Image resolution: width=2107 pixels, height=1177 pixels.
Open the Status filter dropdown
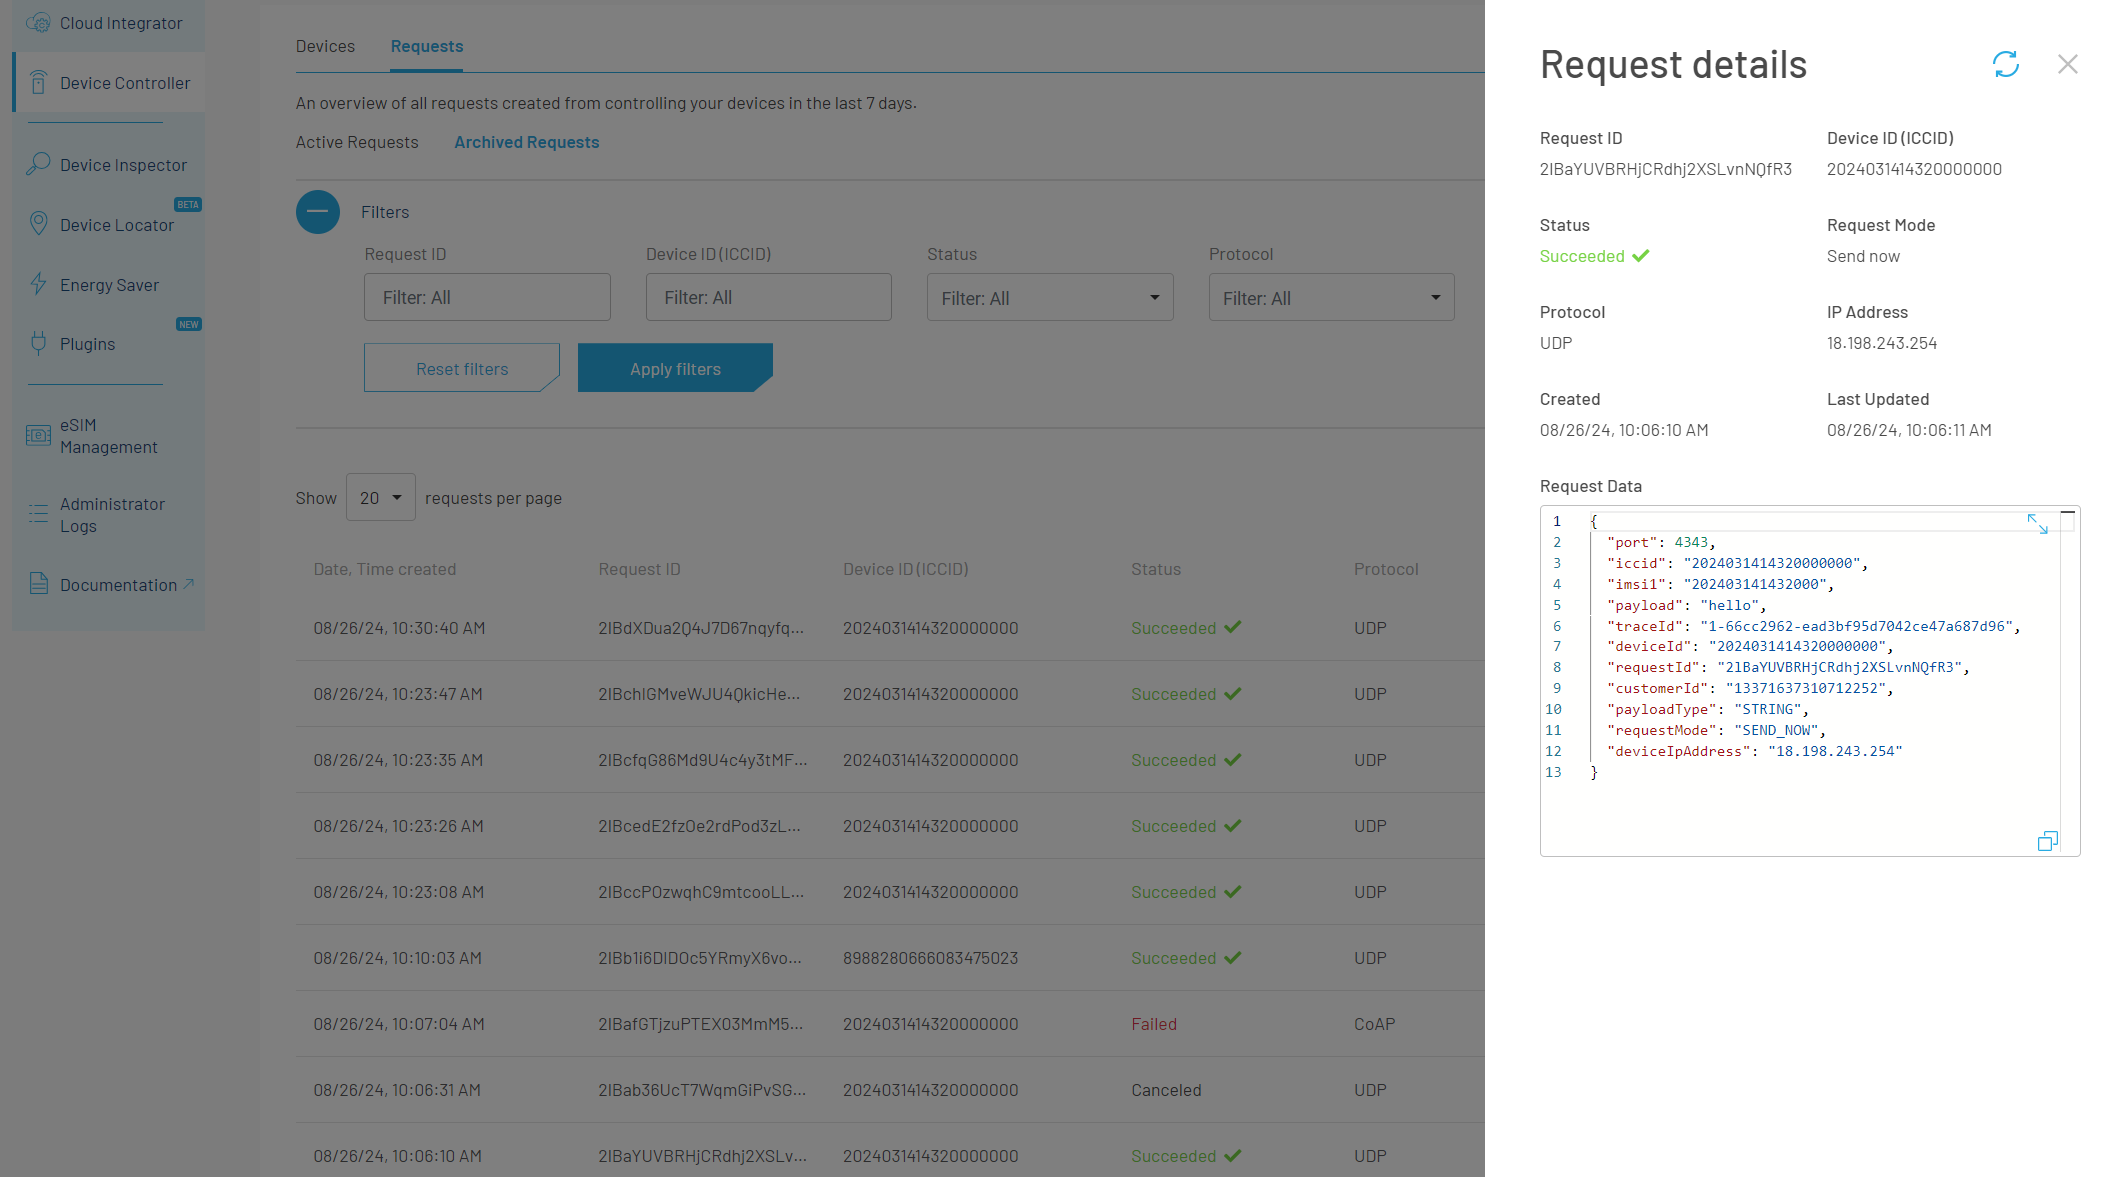click(x=1049, y=298)
